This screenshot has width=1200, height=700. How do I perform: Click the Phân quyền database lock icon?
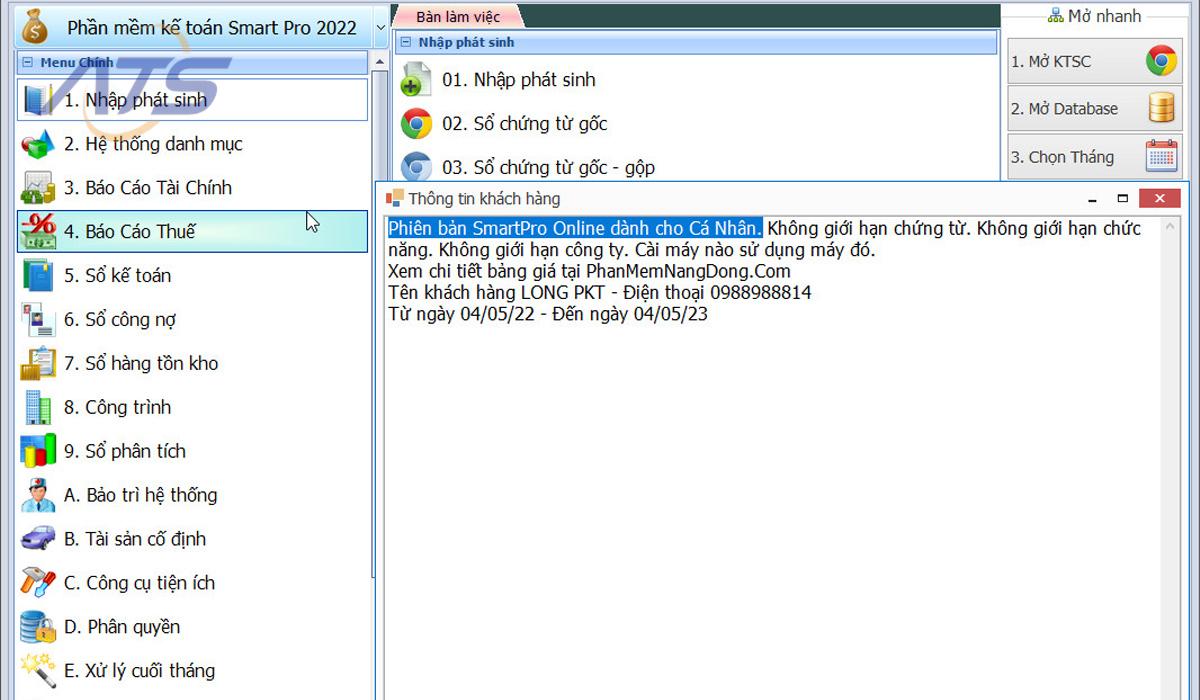tap(38, 627)
